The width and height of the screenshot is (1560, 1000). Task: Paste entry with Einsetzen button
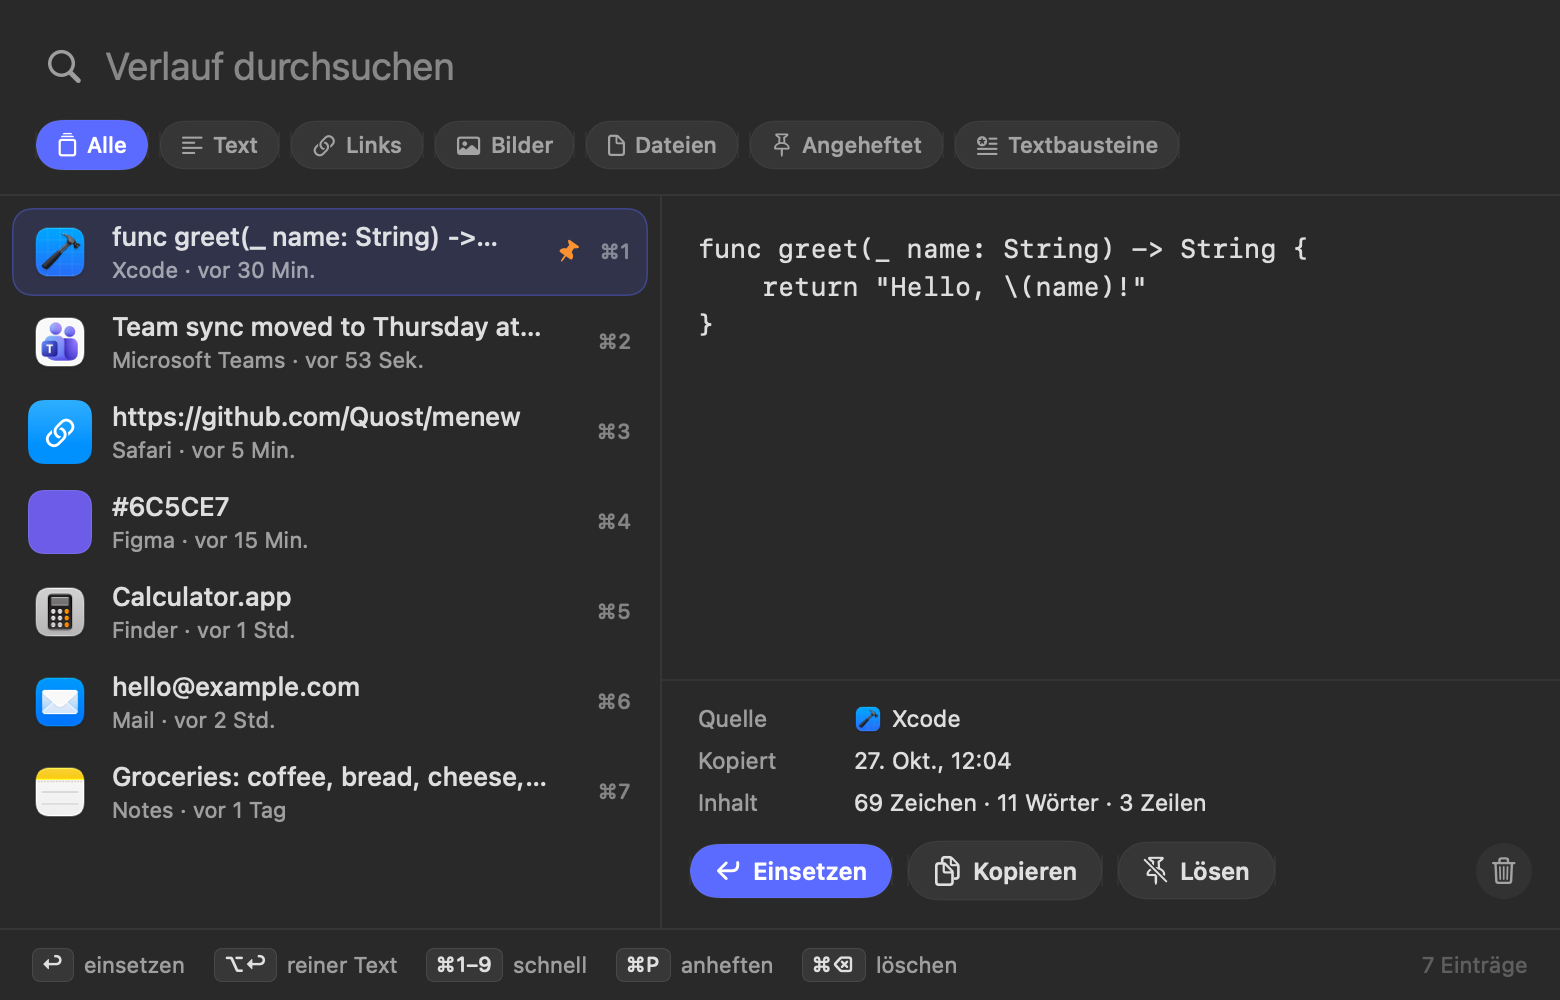tap(791, 871)
